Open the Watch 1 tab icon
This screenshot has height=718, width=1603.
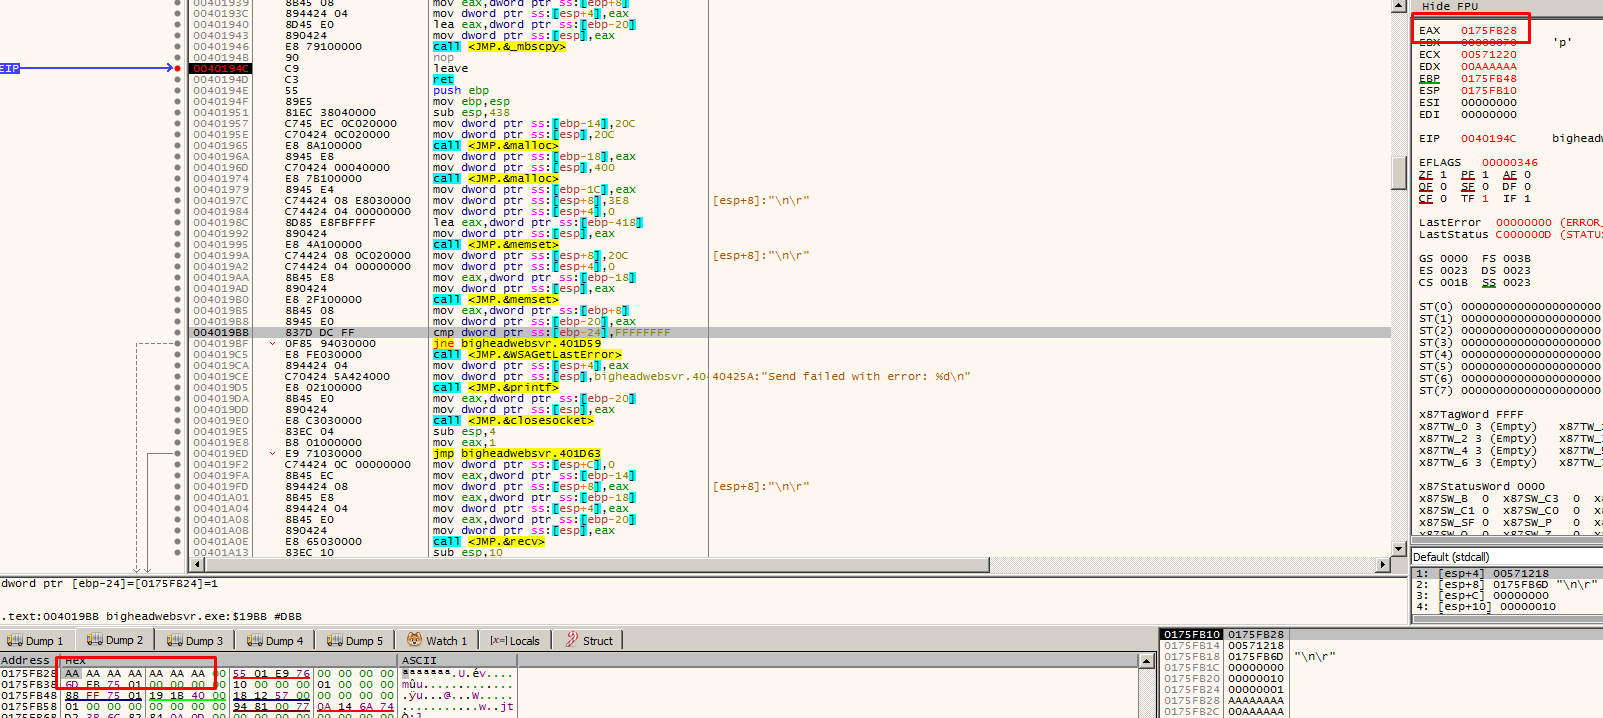point(414,640)
